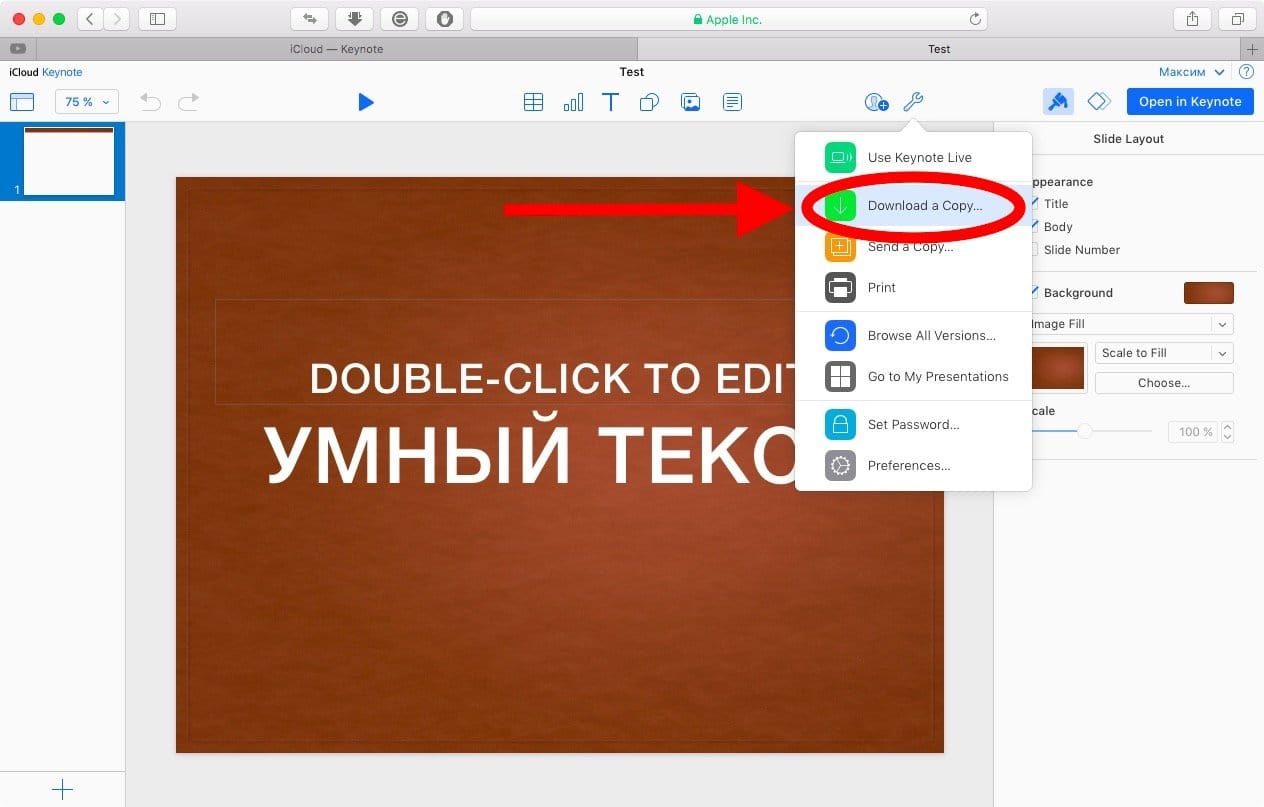This screenshot has height=807, width=1264.
Task: Open the Collaborate people icon
Action: (876, 102)
